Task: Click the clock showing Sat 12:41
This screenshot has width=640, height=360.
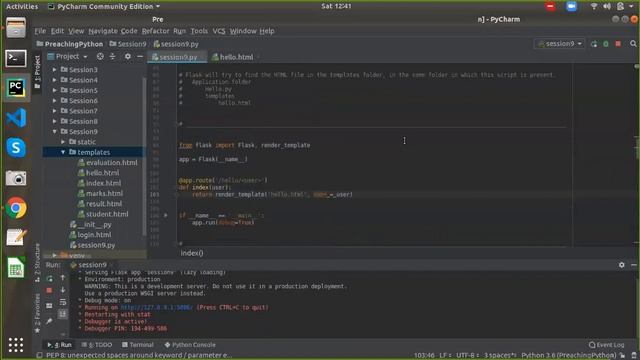Action: click(336, 6)
